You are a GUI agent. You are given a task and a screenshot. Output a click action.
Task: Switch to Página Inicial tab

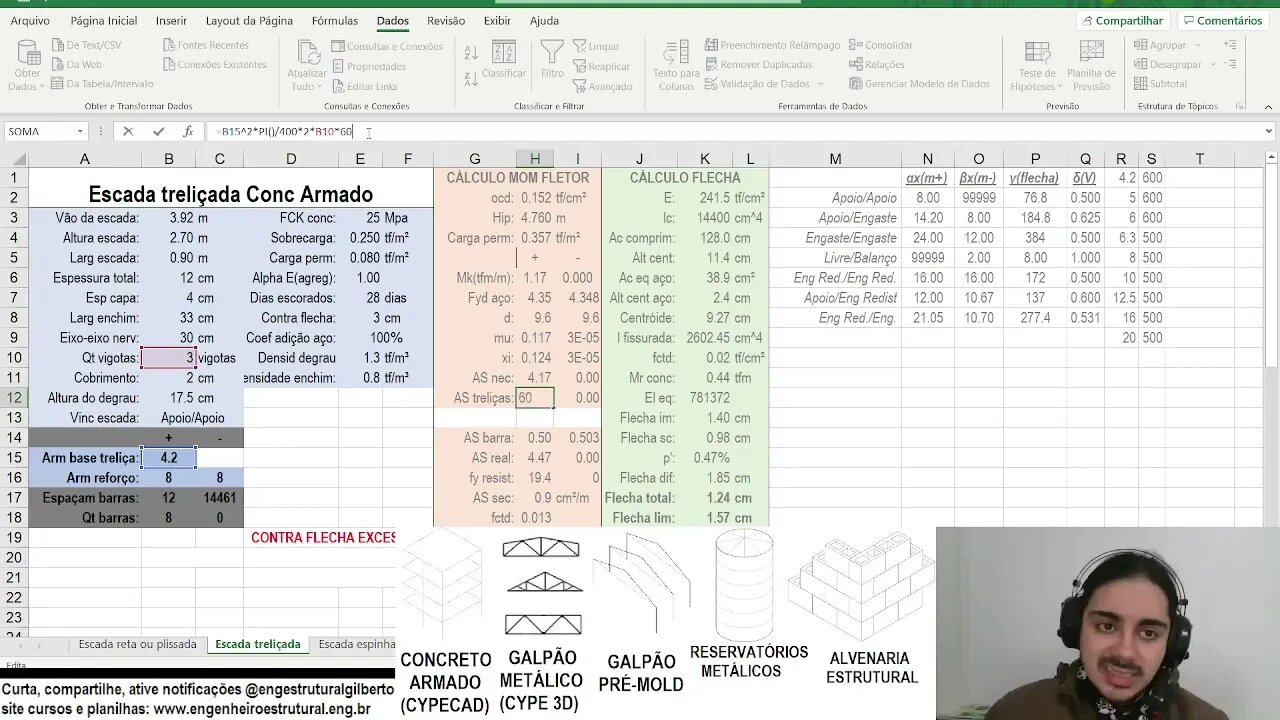tap(104, 21)
